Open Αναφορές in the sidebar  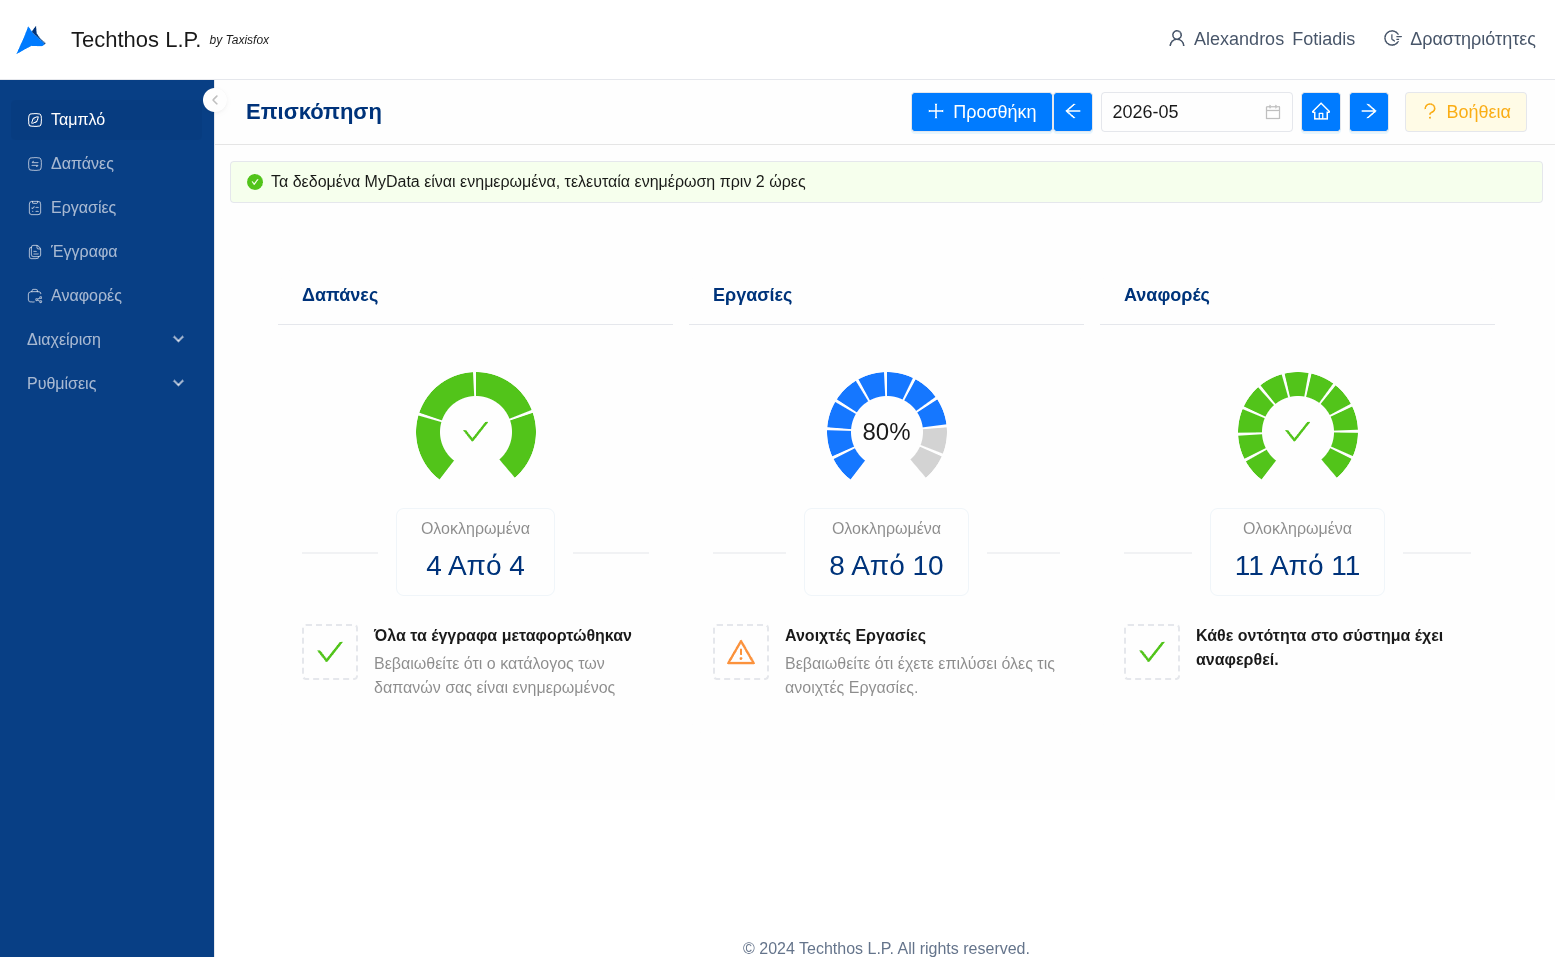pyautogui.click(x=106, y=295)
